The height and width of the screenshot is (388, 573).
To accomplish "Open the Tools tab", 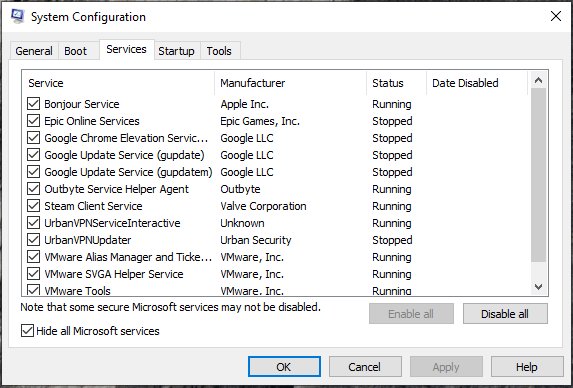I will click(219, 51).
